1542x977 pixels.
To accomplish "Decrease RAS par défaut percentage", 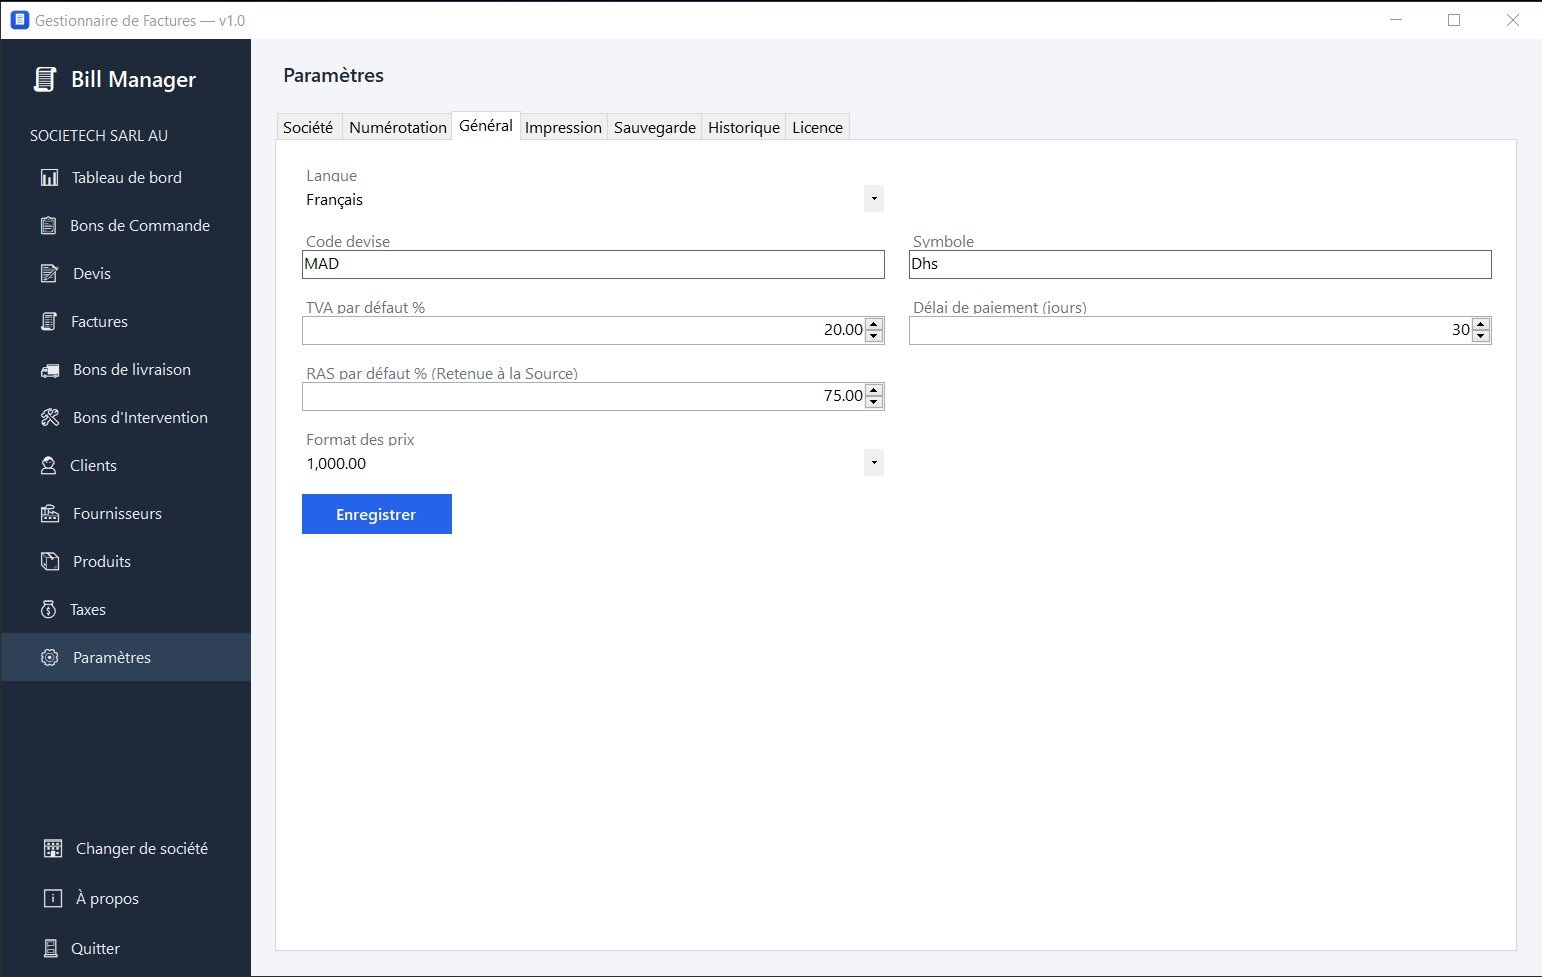I will coord(874,402).
